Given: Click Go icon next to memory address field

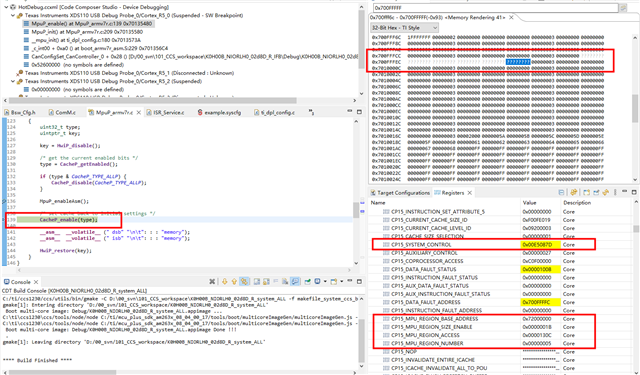Looking at the screenshot, I should click(623, 8).
